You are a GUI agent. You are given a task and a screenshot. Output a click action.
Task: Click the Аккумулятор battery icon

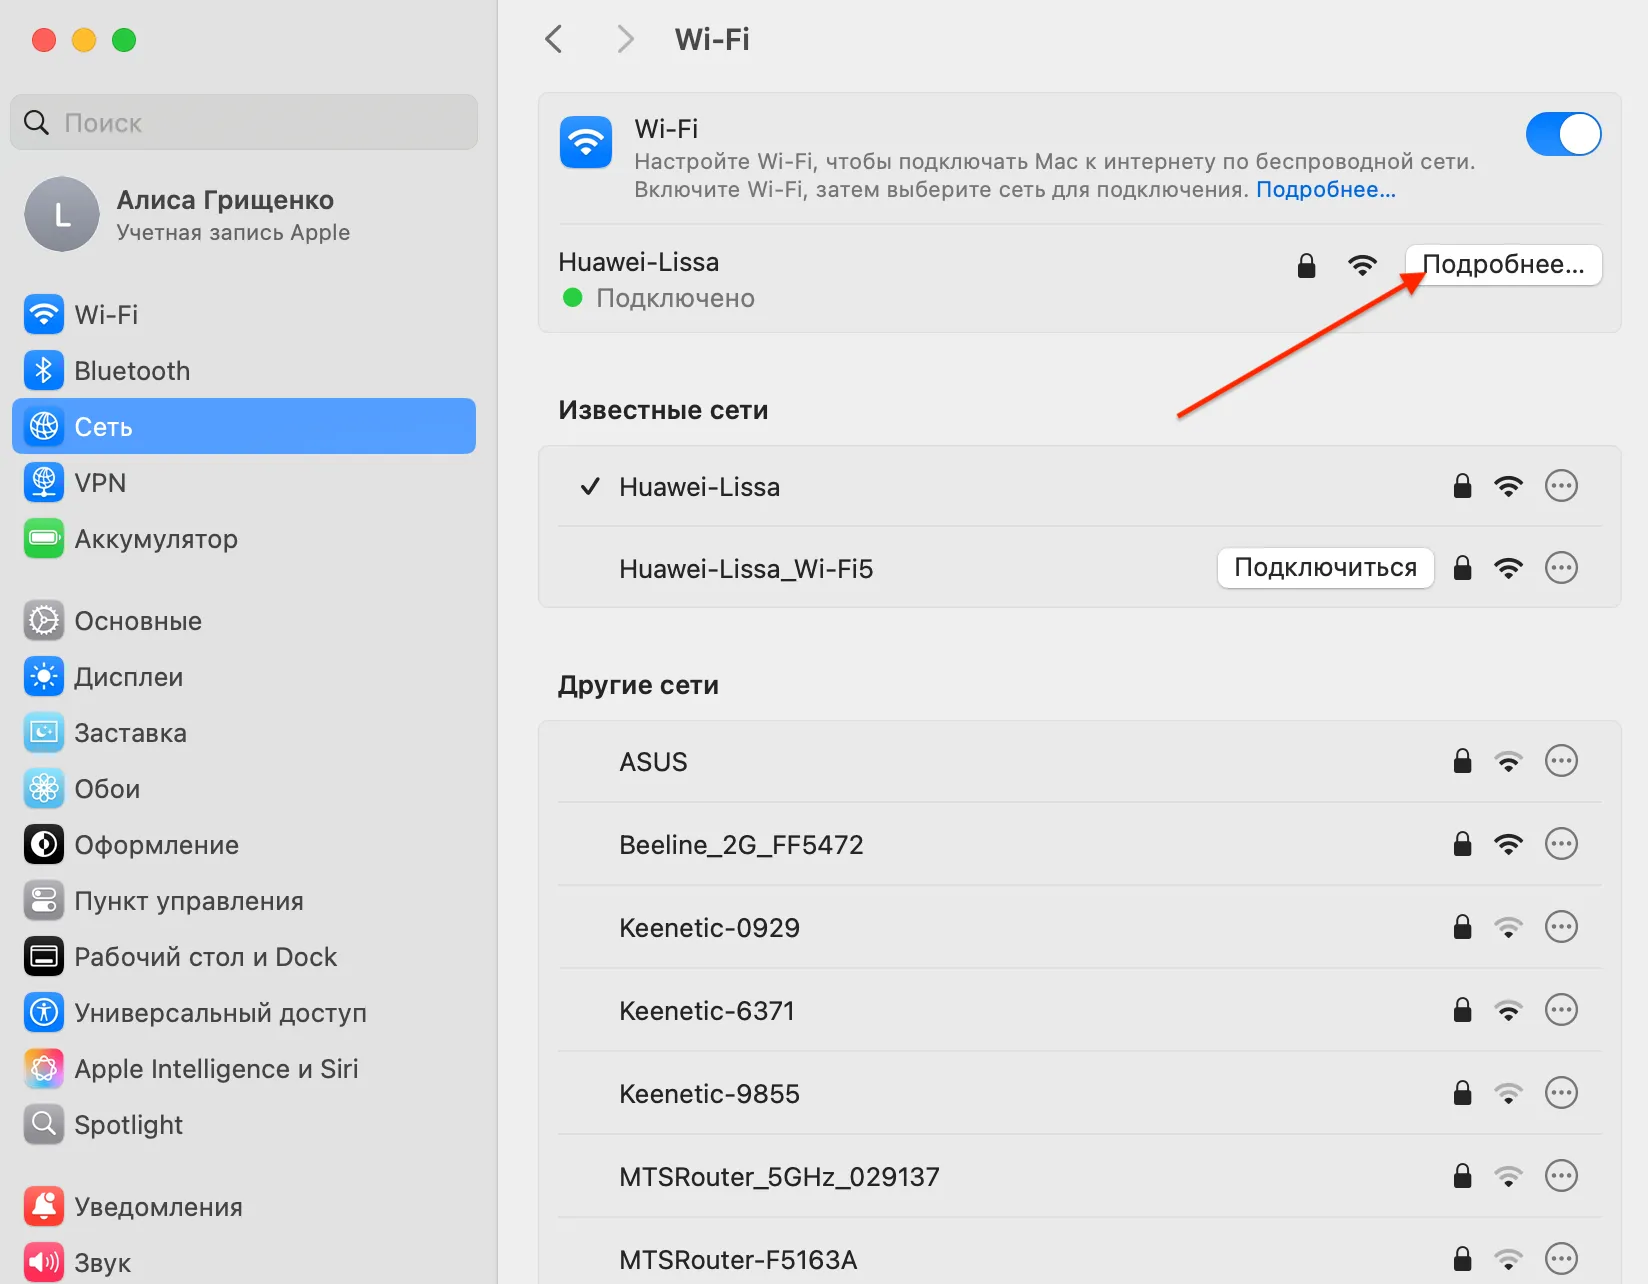pos(44,539)
